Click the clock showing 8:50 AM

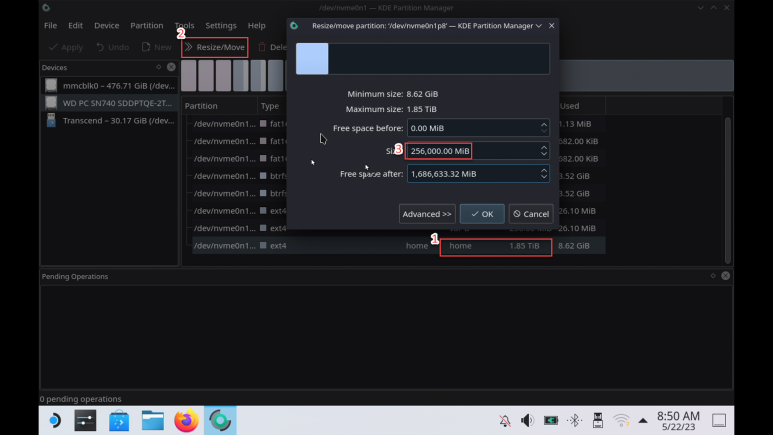point(678,421)
